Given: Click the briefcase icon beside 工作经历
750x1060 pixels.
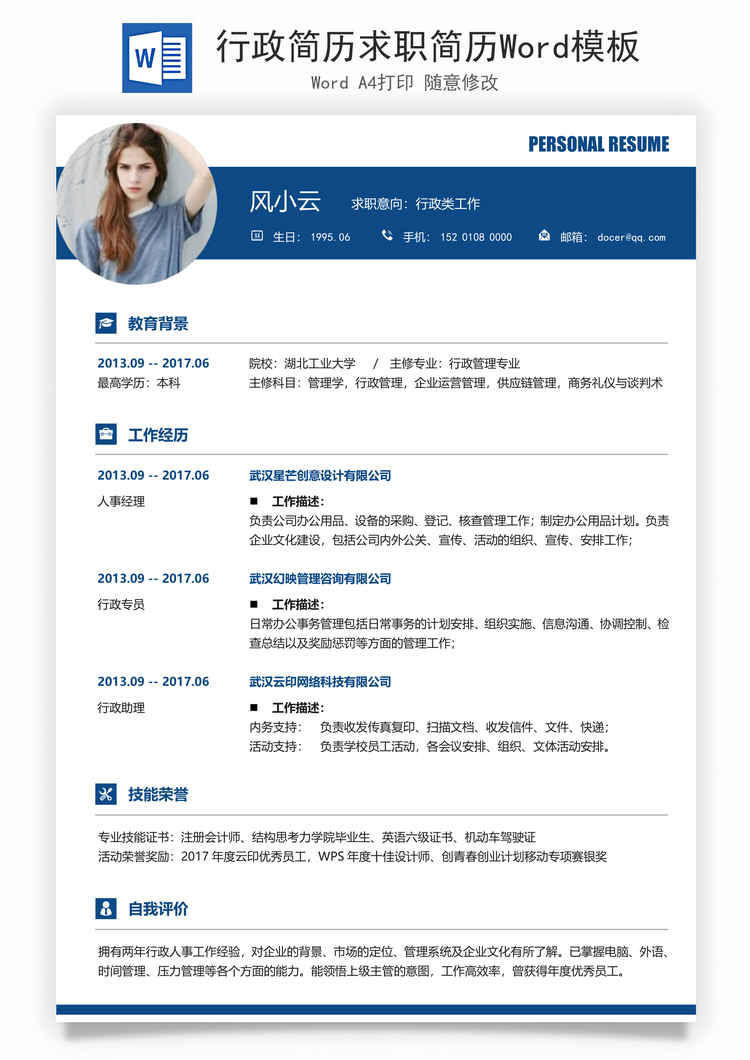Looking at the screenshot, I should [106, 434].
